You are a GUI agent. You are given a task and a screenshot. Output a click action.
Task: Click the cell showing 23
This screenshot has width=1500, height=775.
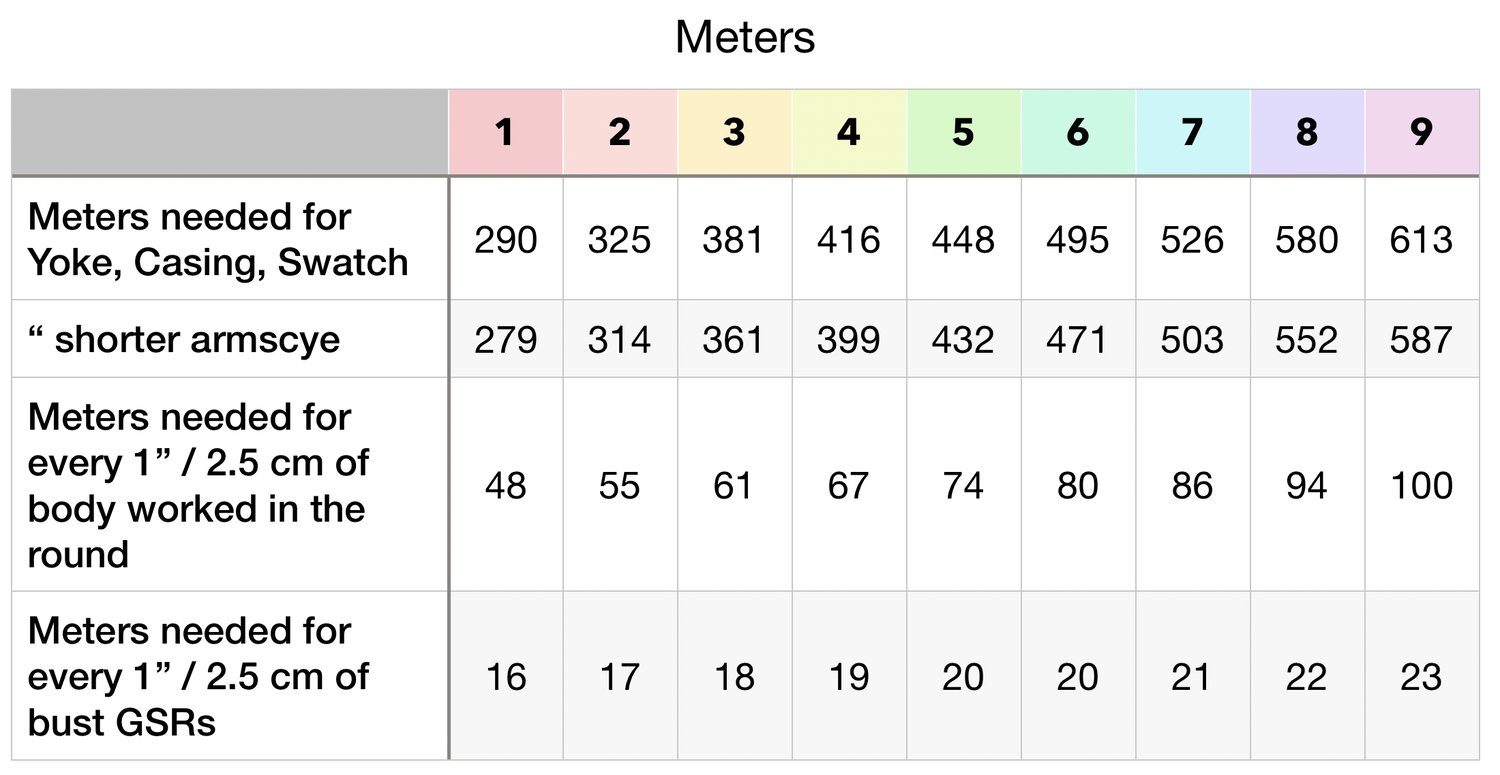click(x=1422, y=676)
